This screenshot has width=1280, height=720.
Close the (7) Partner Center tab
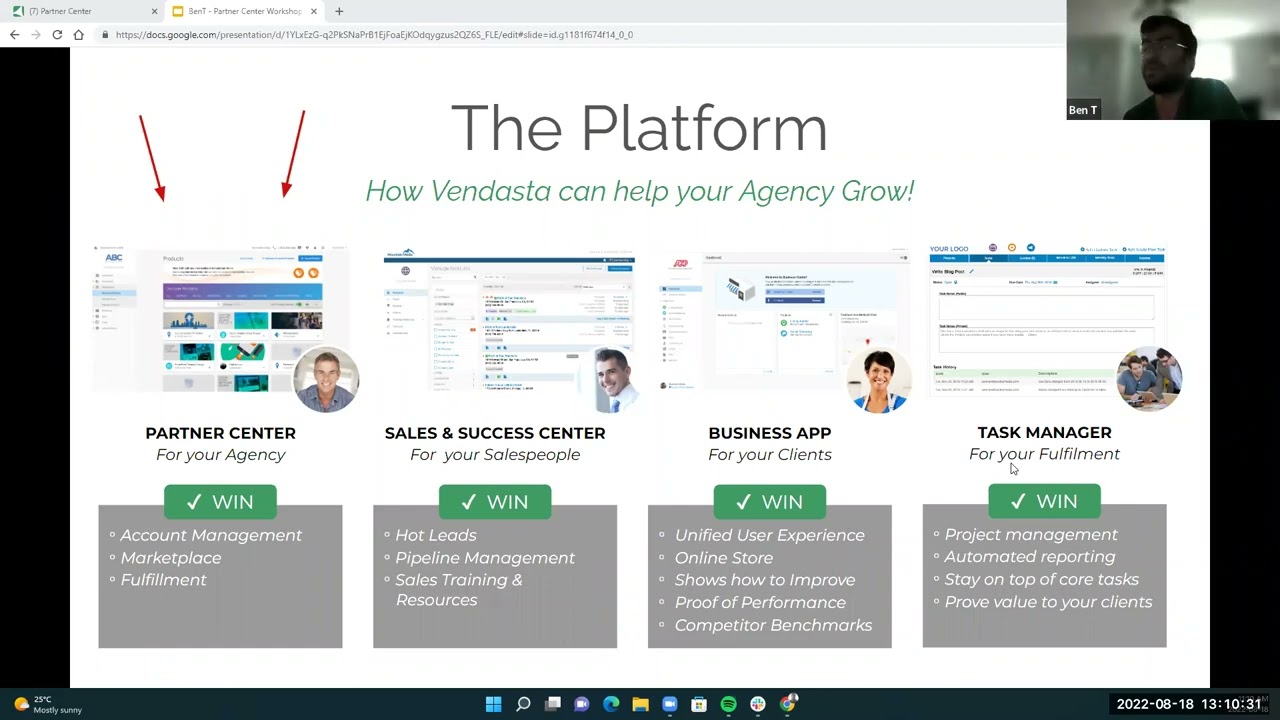pos(155,11)
